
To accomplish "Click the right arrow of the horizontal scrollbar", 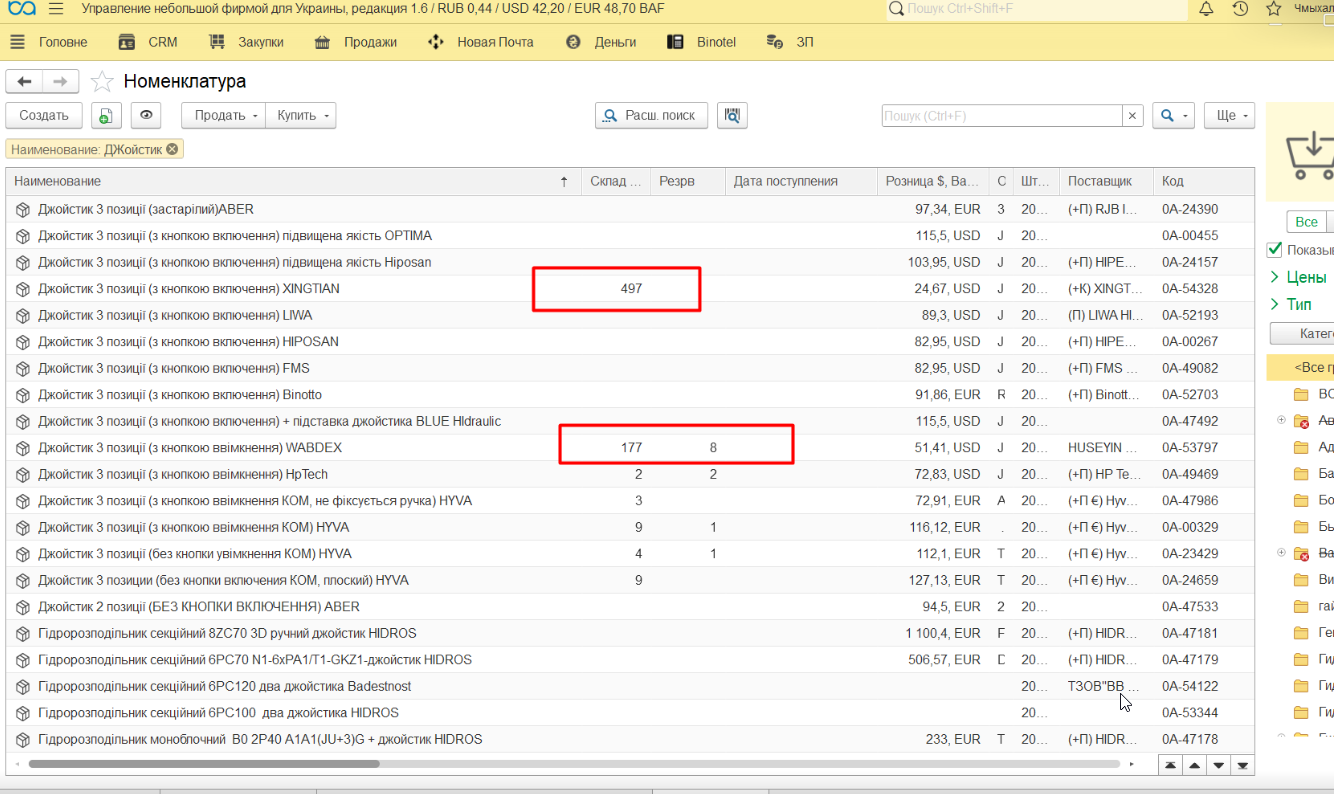I will click(1131, 765).
